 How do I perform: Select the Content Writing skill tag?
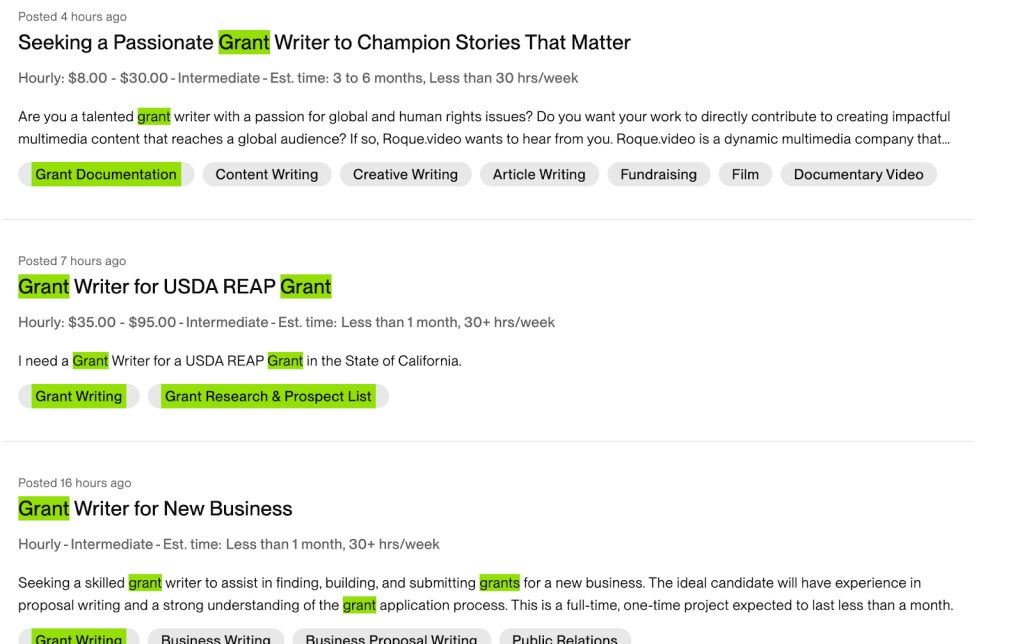266,174
